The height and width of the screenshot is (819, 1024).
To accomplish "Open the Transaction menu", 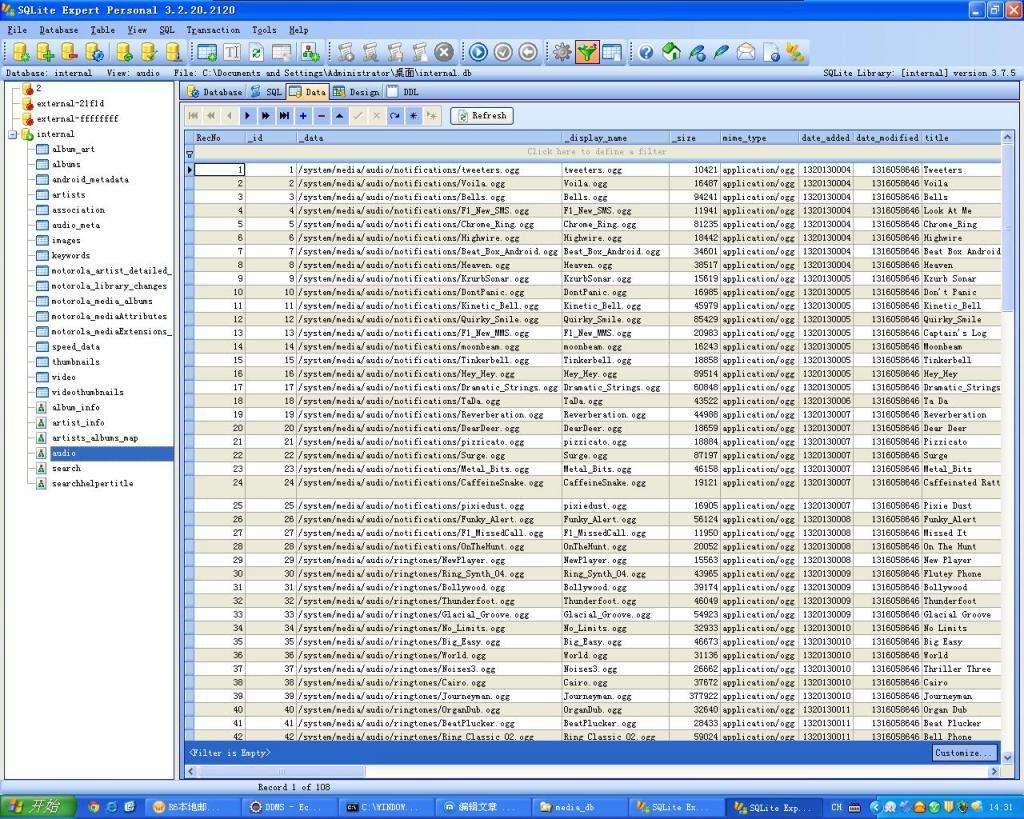I will pos(213,30).
